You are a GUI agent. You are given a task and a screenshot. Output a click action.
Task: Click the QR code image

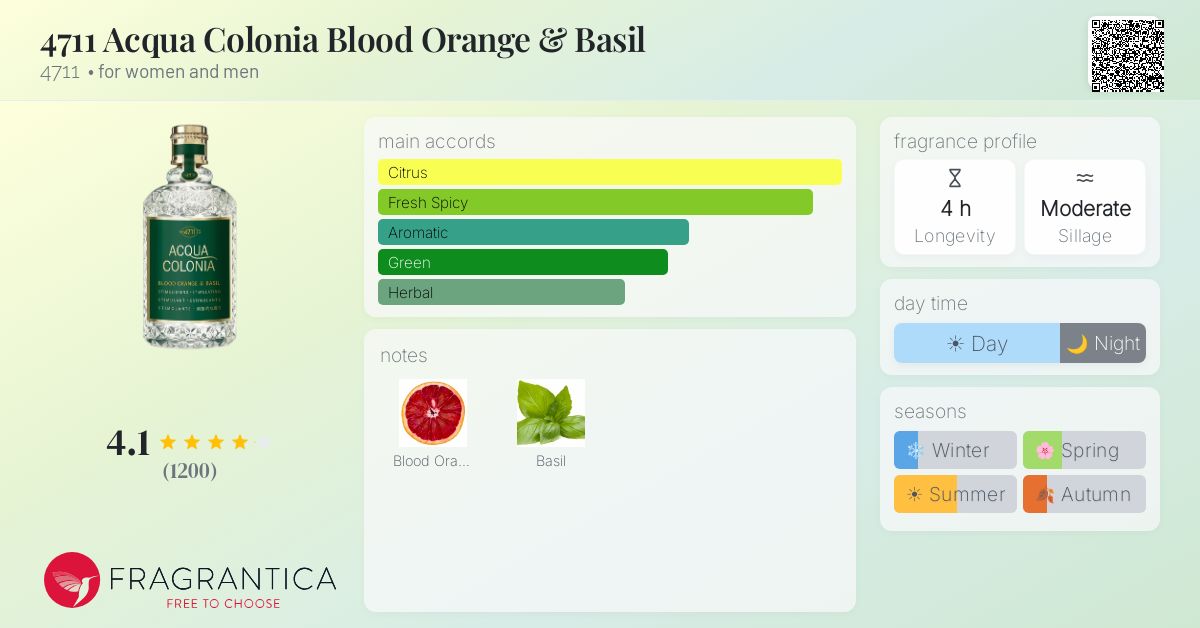pos(1127,55)
